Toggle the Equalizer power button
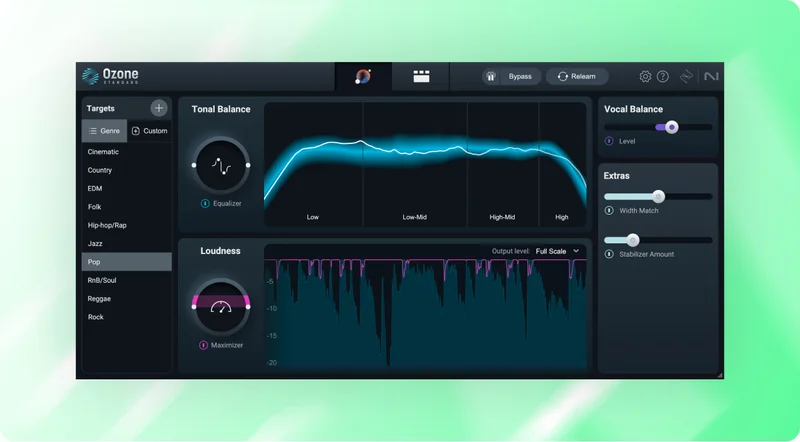 tap(205, 203)
